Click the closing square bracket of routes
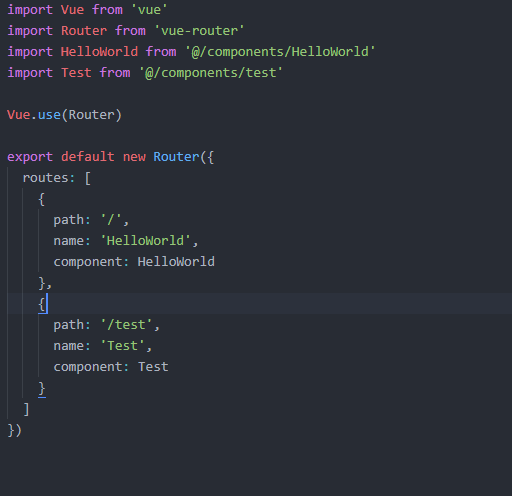 (26, 409)
